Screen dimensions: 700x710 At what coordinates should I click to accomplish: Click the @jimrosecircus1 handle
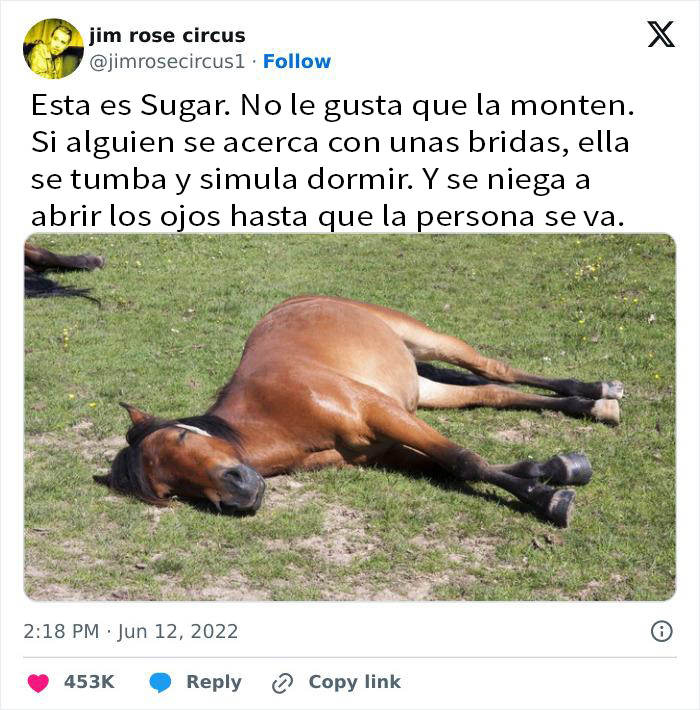coord(167,62)
